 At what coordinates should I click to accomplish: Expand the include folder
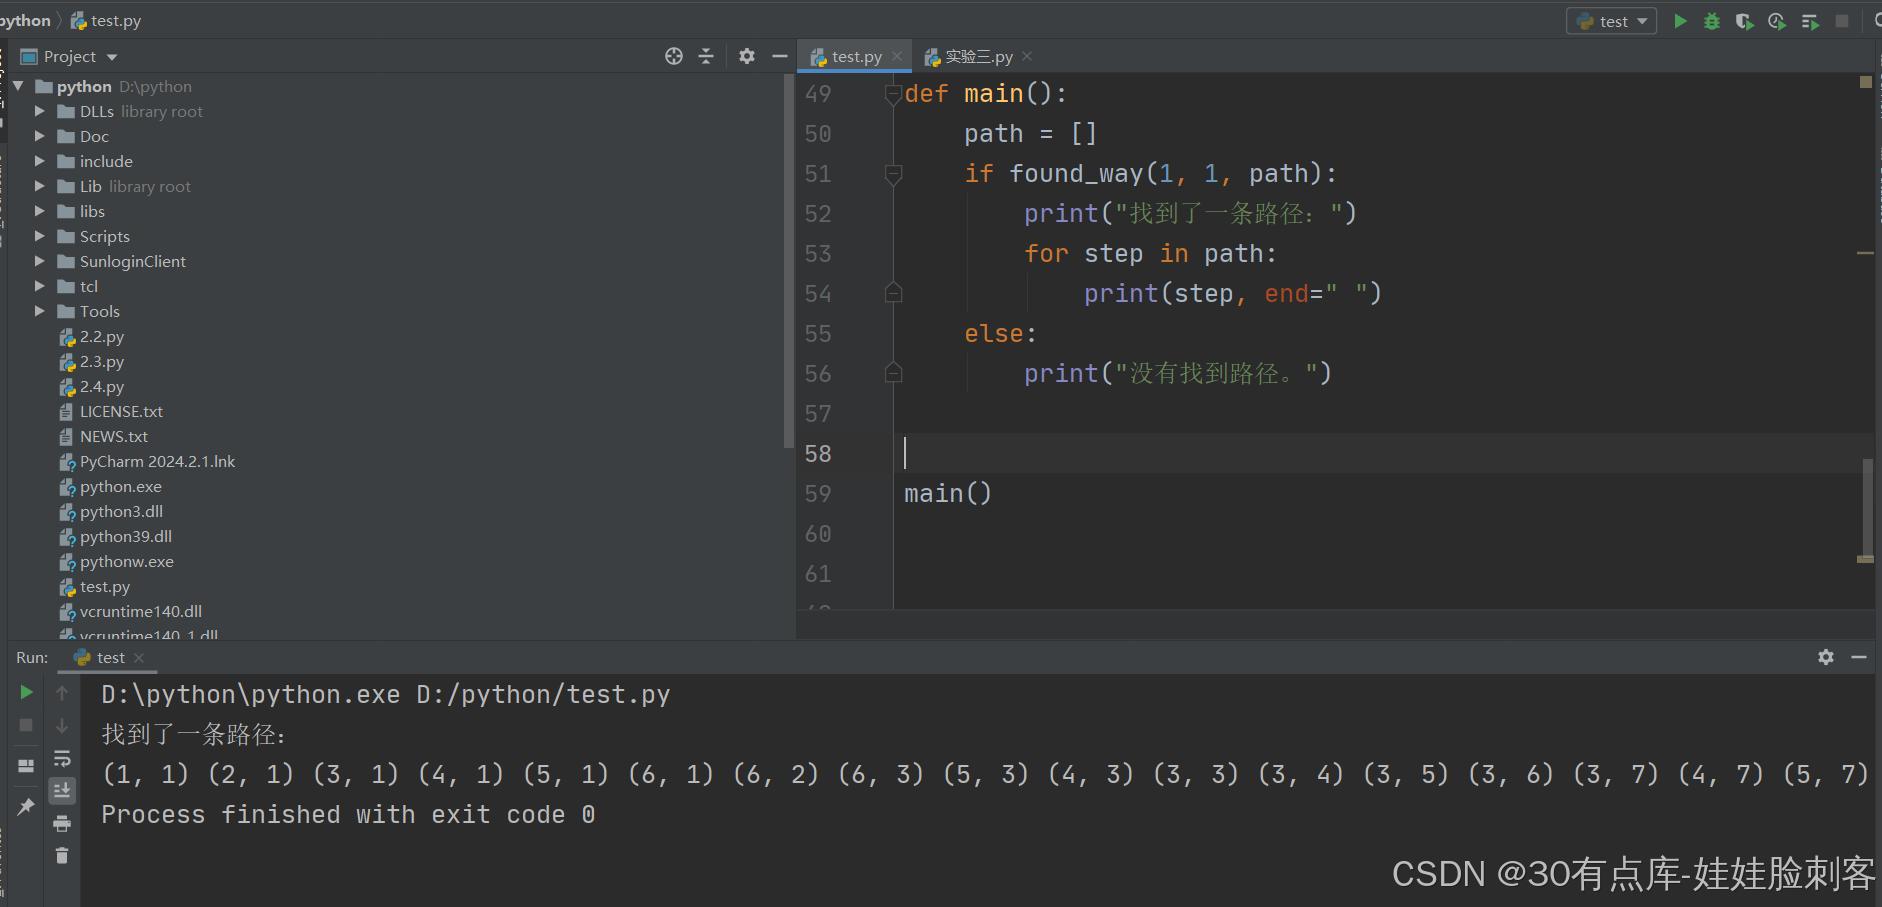point(40,161)
